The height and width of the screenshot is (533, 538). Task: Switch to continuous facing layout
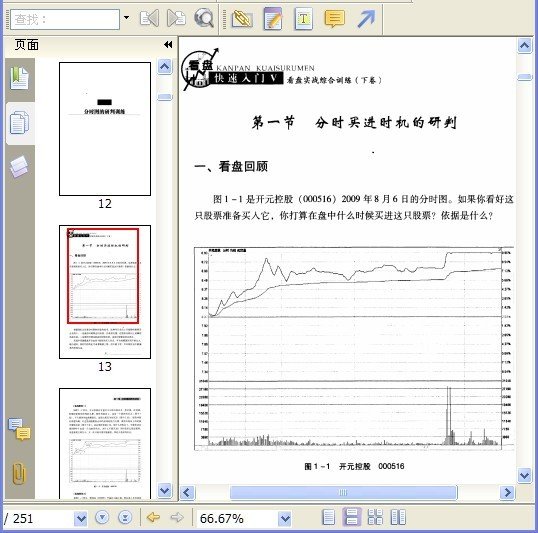[x=375, y=517]
